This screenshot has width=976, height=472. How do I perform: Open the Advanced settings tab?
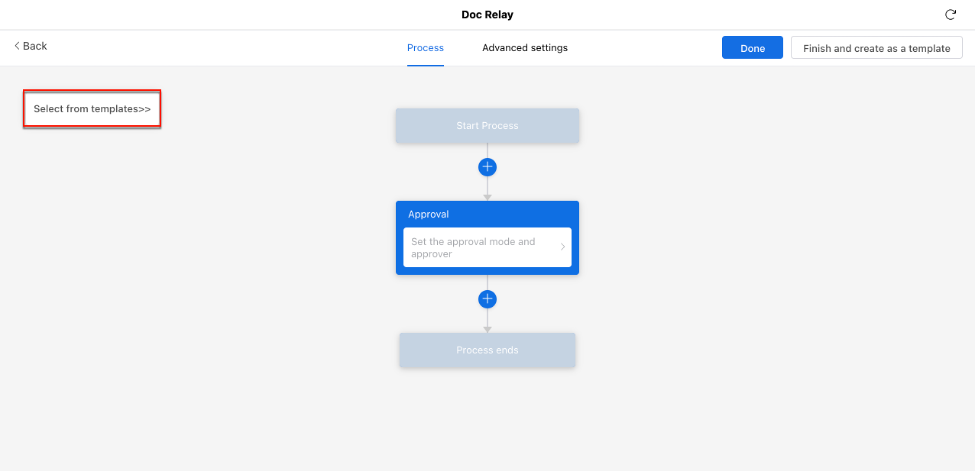click(x=524, y=48)
